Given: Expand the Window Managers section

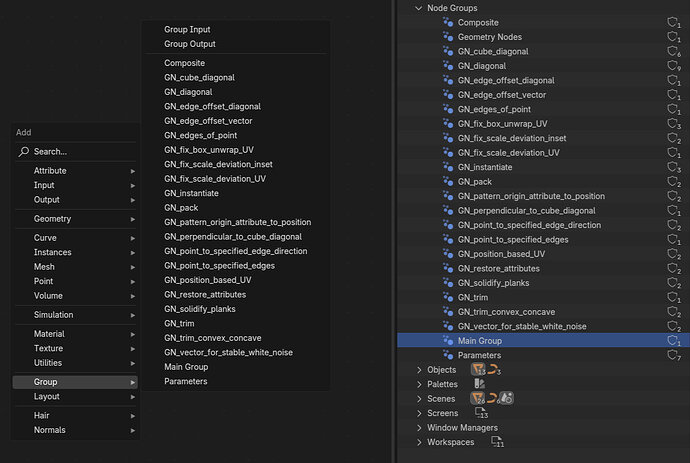Looking at the screenshot, I should coord(419,428).
